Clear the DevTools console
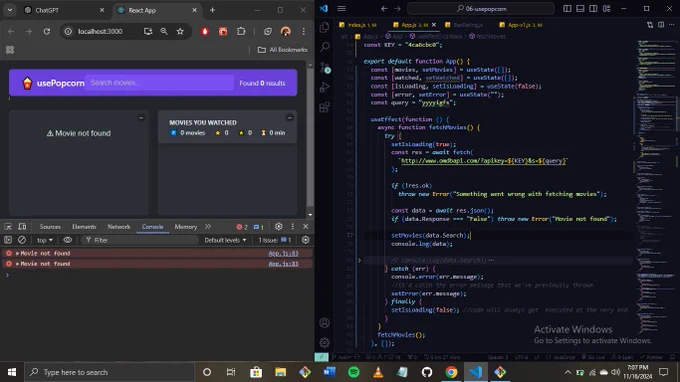Viewport: 680px width, 382px height. (x=22, y=240)
